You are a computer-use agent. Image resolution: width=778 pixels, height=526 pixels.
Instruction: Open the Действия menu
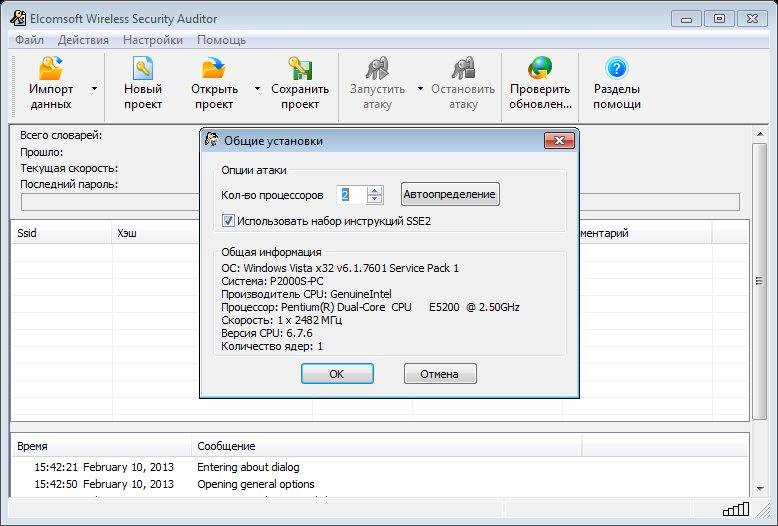click(83, 40)
